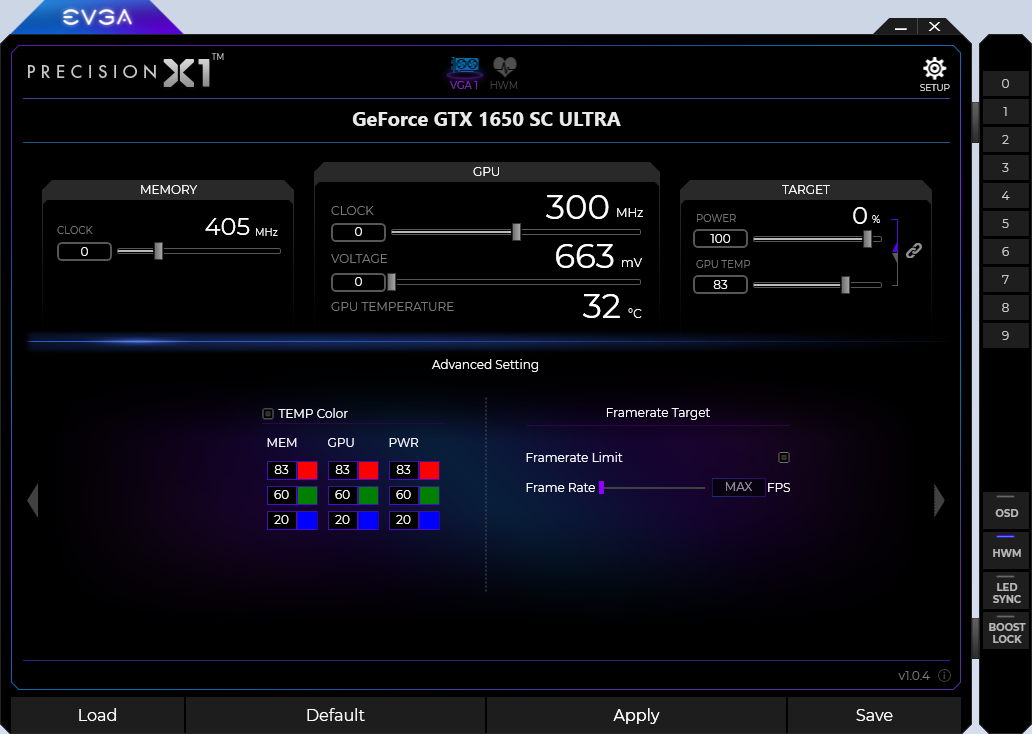
Task: Click the MEM 83 temperature value field
Action: [282, 470]
